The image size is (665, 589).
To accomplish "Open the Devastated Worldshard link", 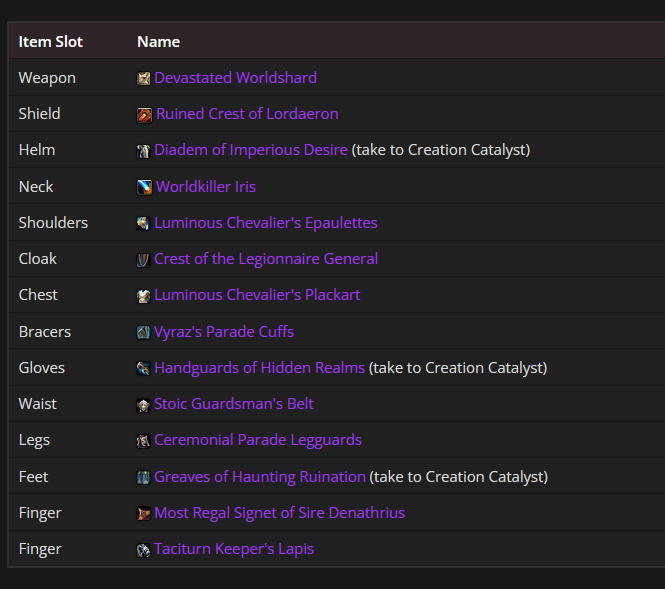I will tap(235, 78).
